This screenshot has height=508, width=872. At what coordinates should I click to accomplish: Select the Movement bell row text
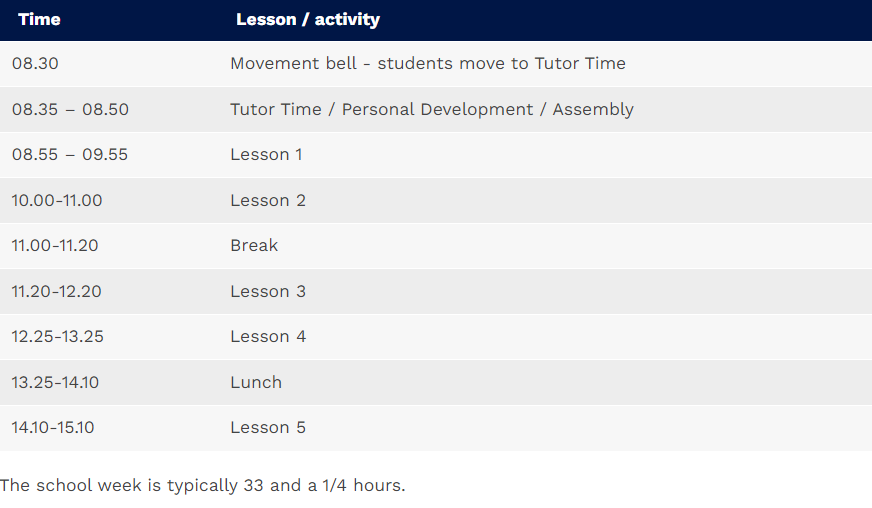[x=428, y=63]
